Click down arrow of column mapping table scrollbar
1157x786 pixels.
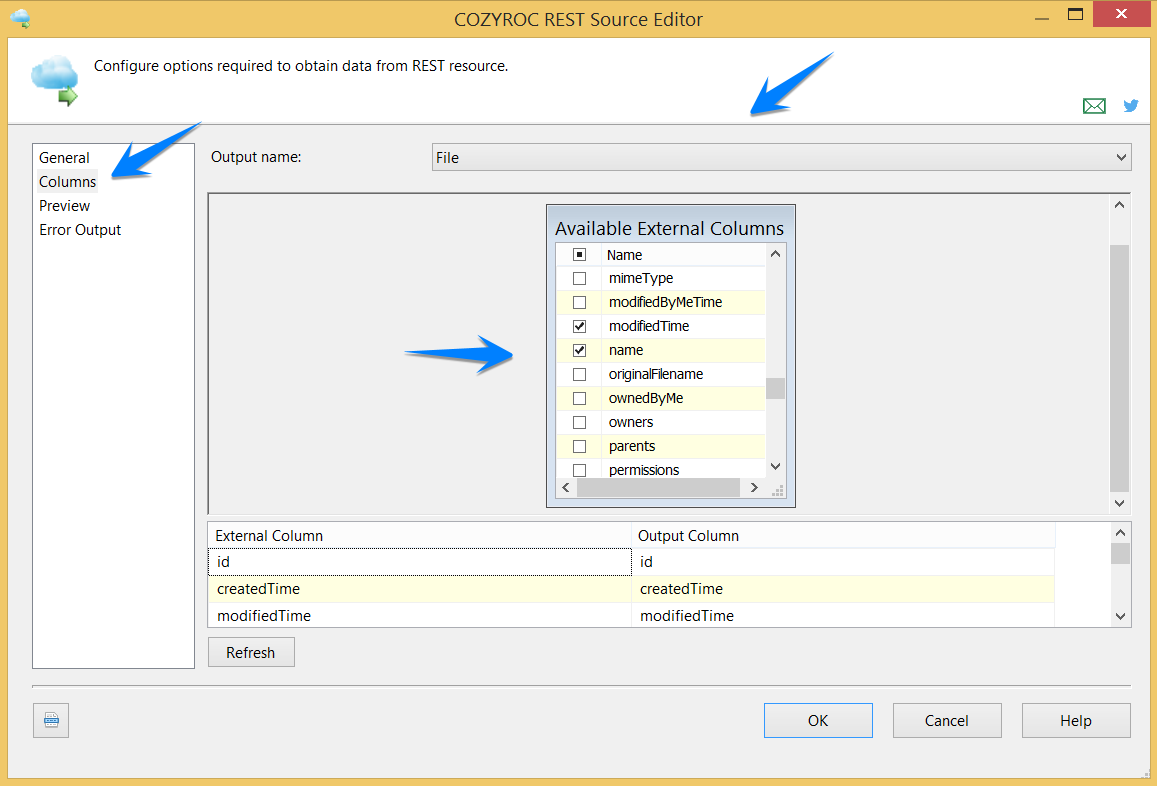pyautogui.click(x=1120, y=616)
